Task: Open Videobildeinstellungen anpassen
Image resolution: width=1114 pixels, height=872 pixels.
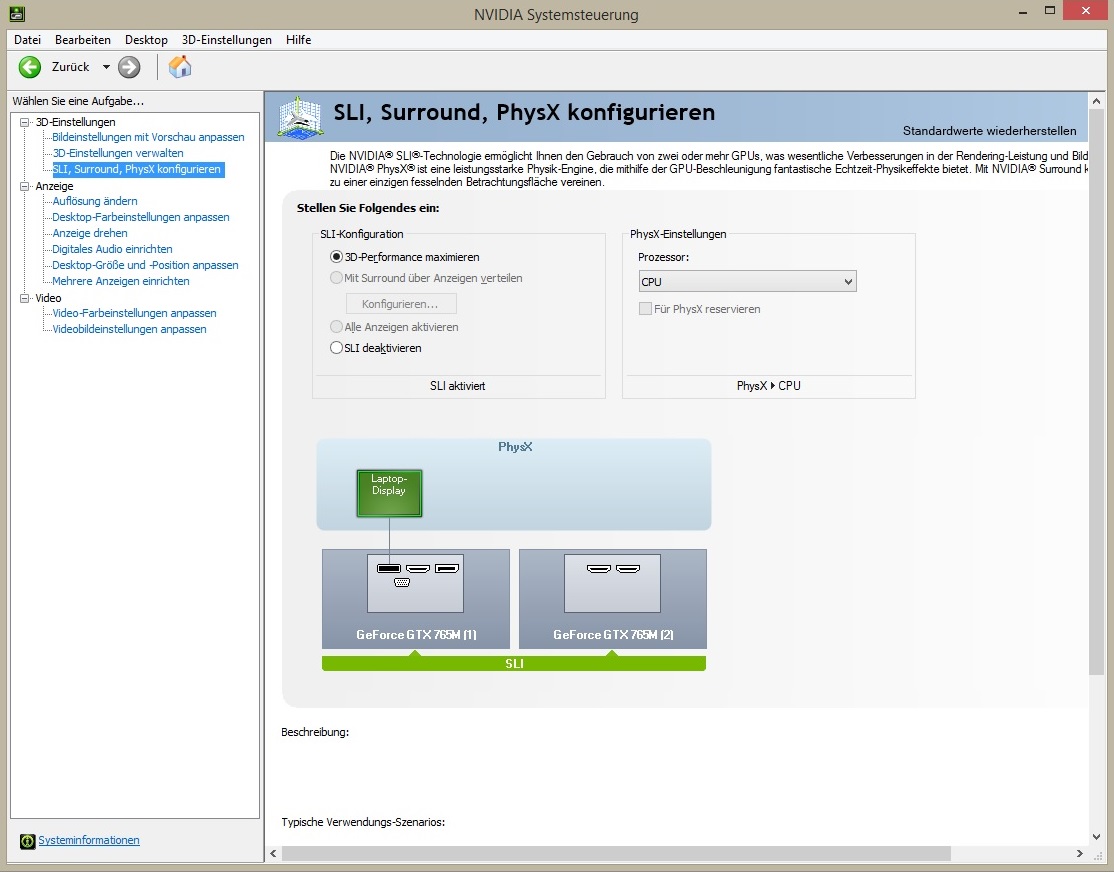Action: pos(129,329)
